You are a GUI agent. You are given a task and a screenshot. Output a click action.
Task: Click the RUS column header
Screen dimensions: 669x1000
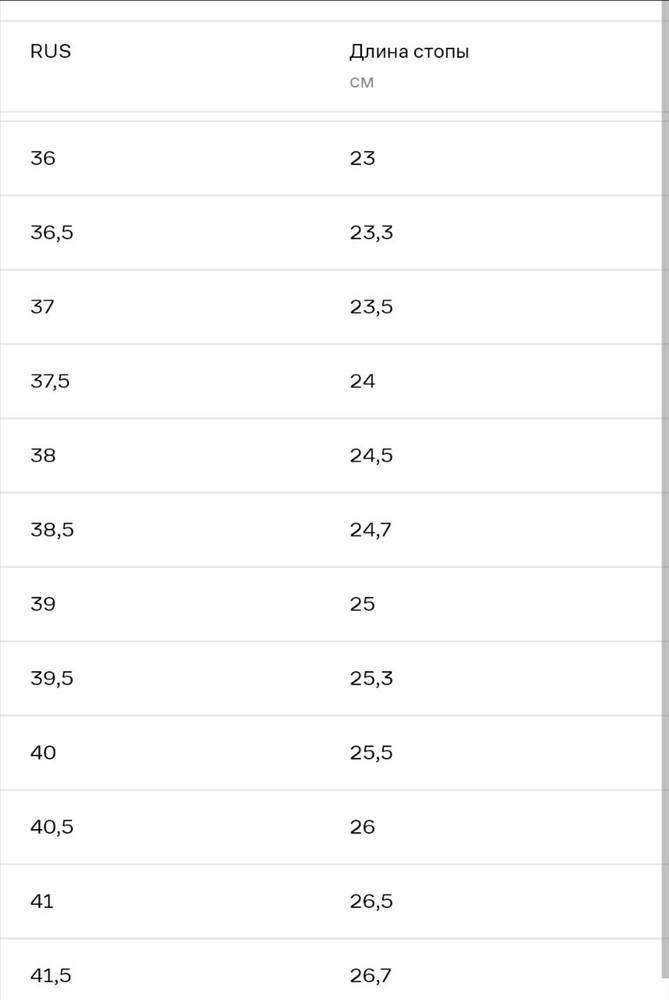pos(50,51)
